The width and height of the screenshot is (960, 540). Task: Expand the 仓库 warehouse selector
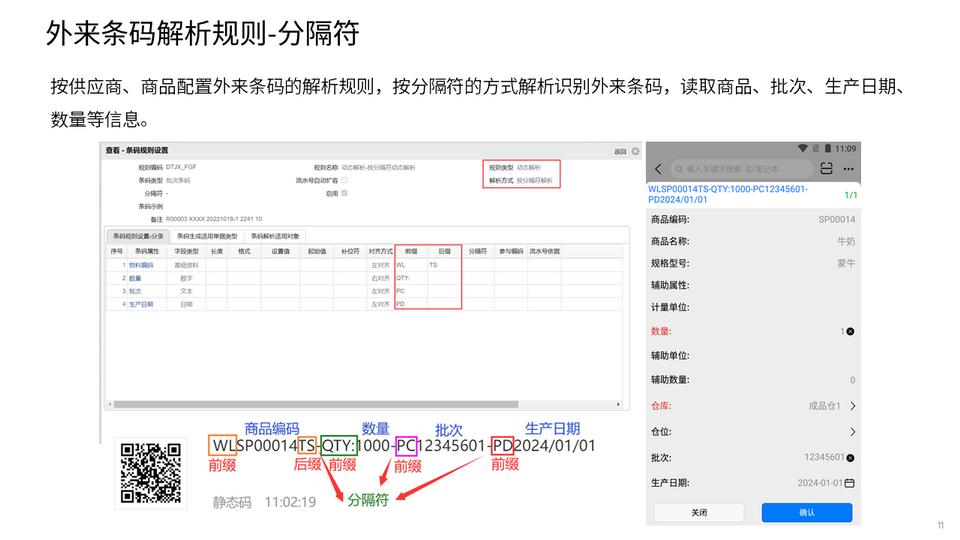[x=852, y=406]
